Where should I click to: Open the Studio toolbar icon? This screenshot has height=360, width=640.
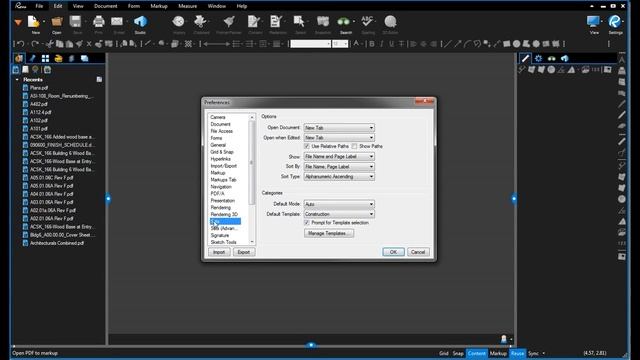click(140, 22)
